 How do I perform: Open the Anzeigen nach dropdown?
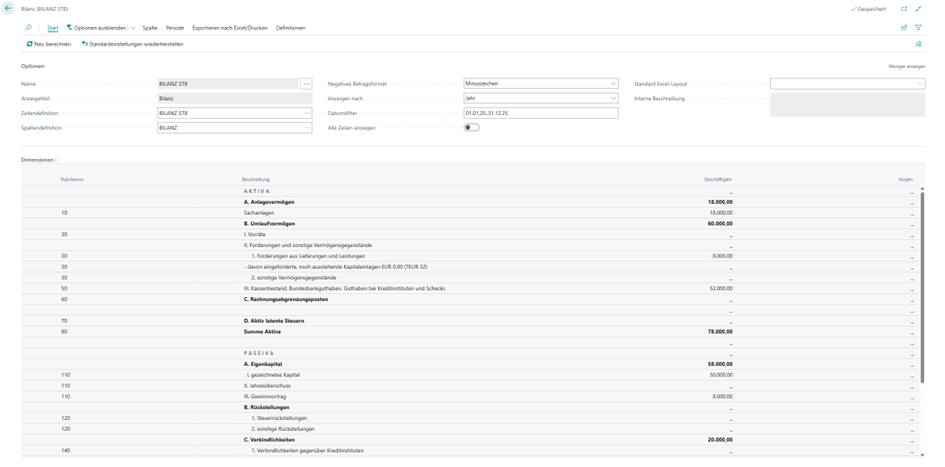(x=613, y=99)
